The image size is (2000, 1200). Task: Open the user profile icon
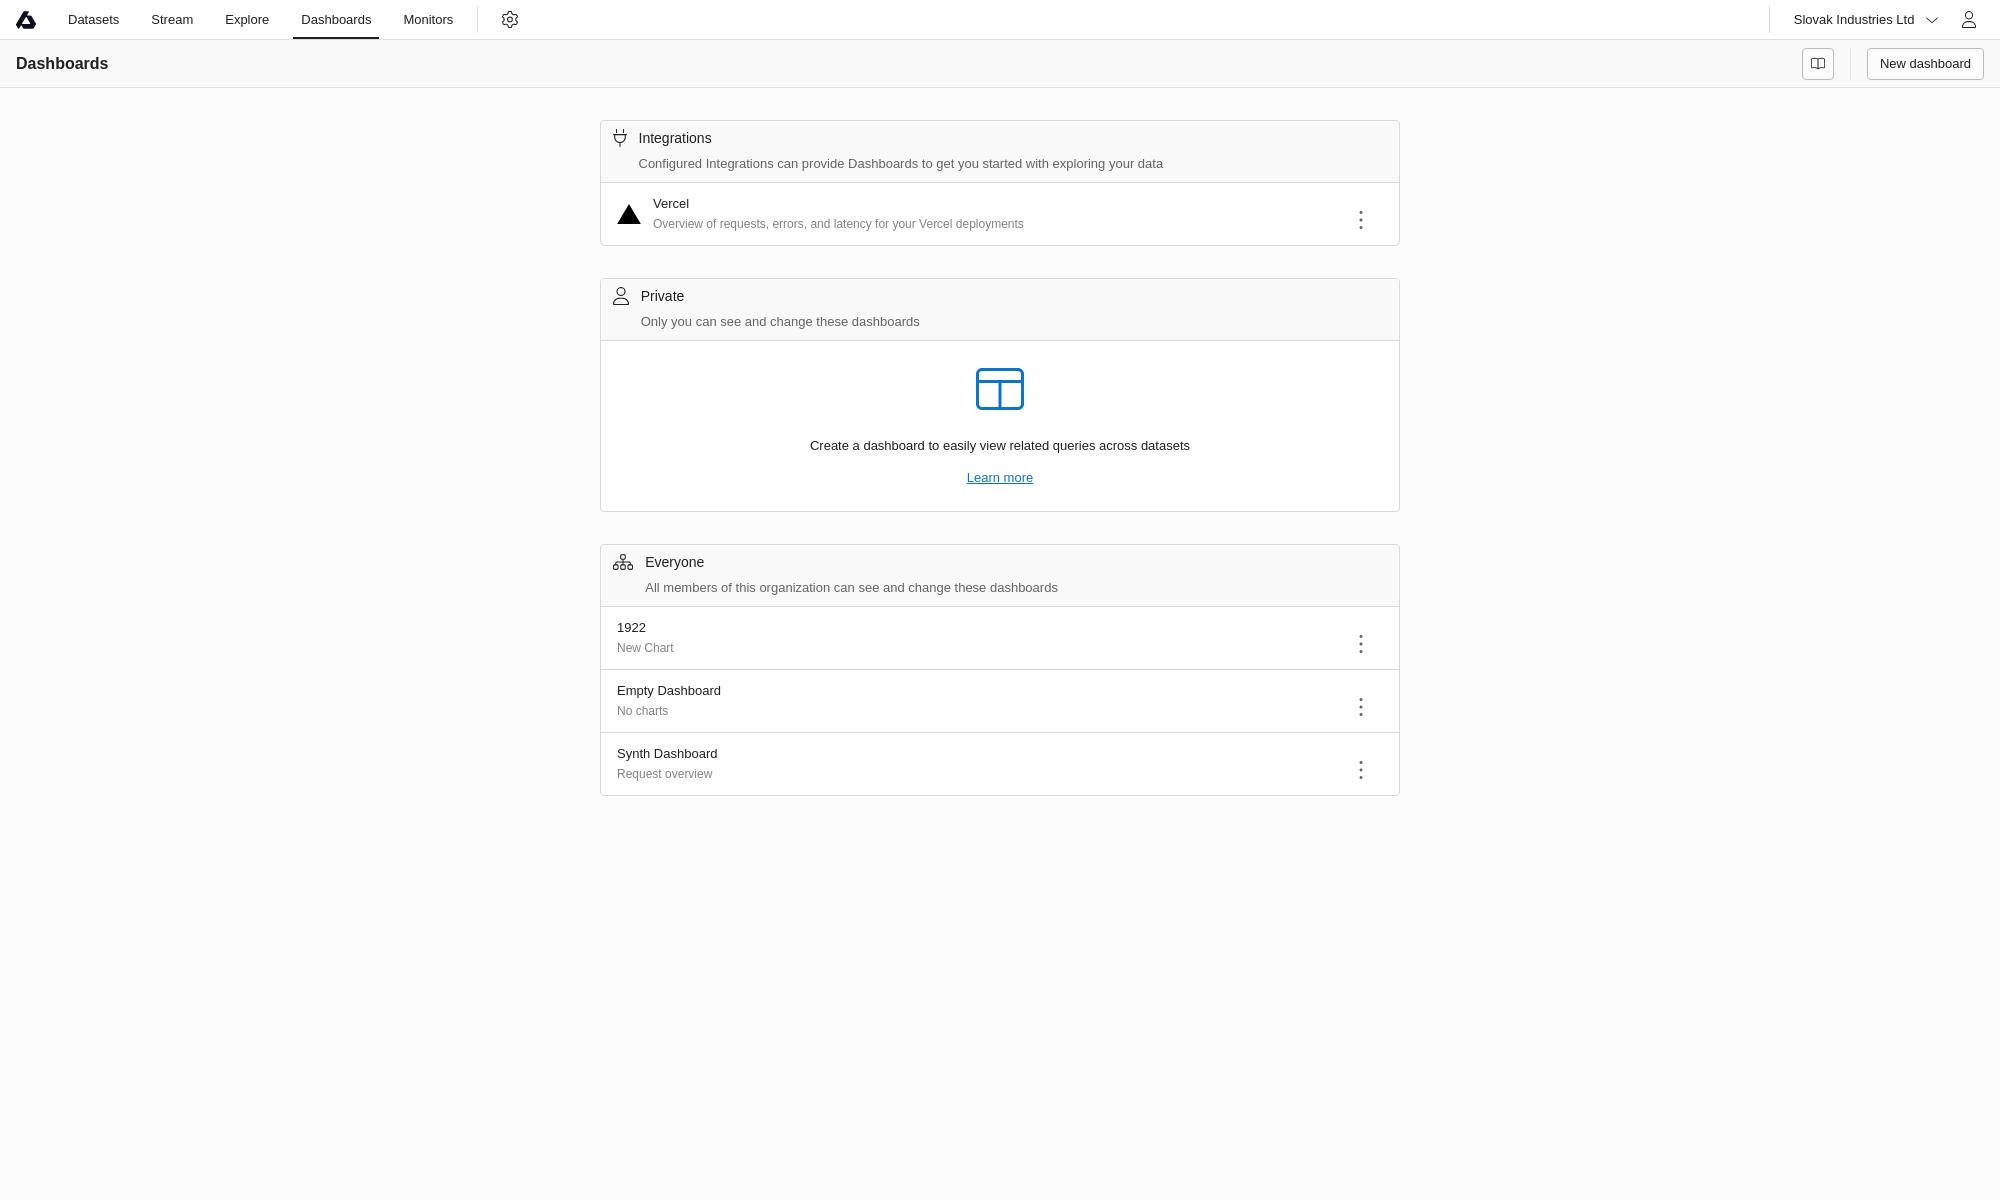pyautogui.click(x=1968, y=20)
